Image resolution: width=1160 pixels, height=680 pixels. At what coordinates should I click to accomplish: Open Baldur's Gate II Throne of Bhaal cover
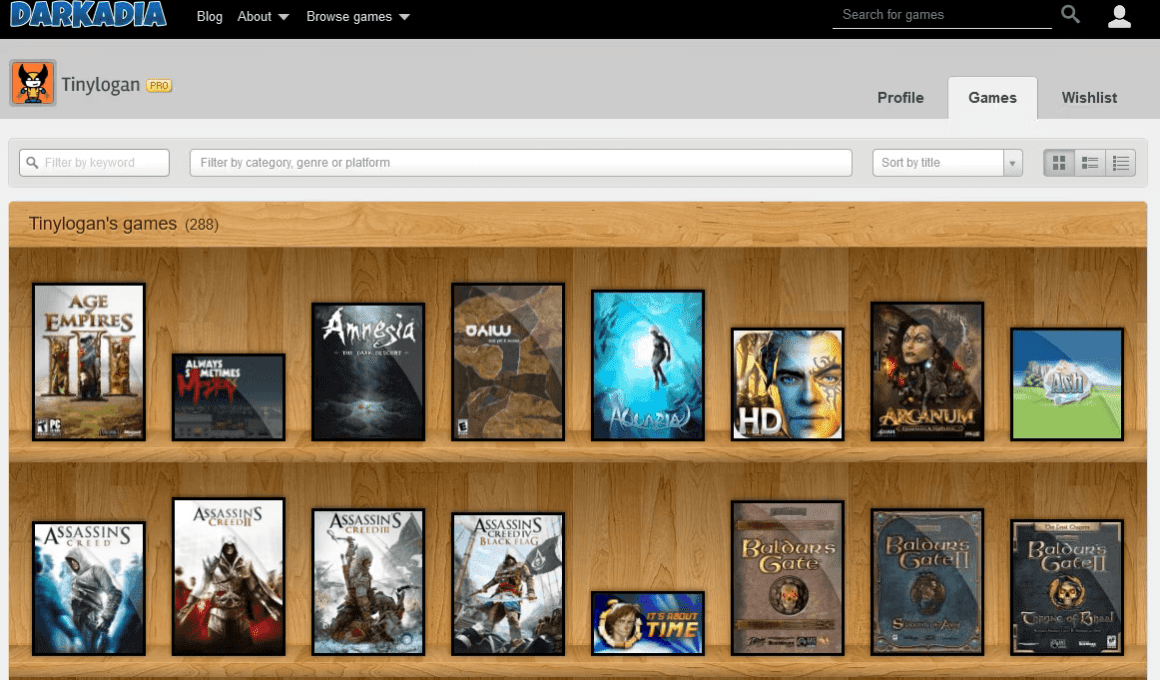1067,588
